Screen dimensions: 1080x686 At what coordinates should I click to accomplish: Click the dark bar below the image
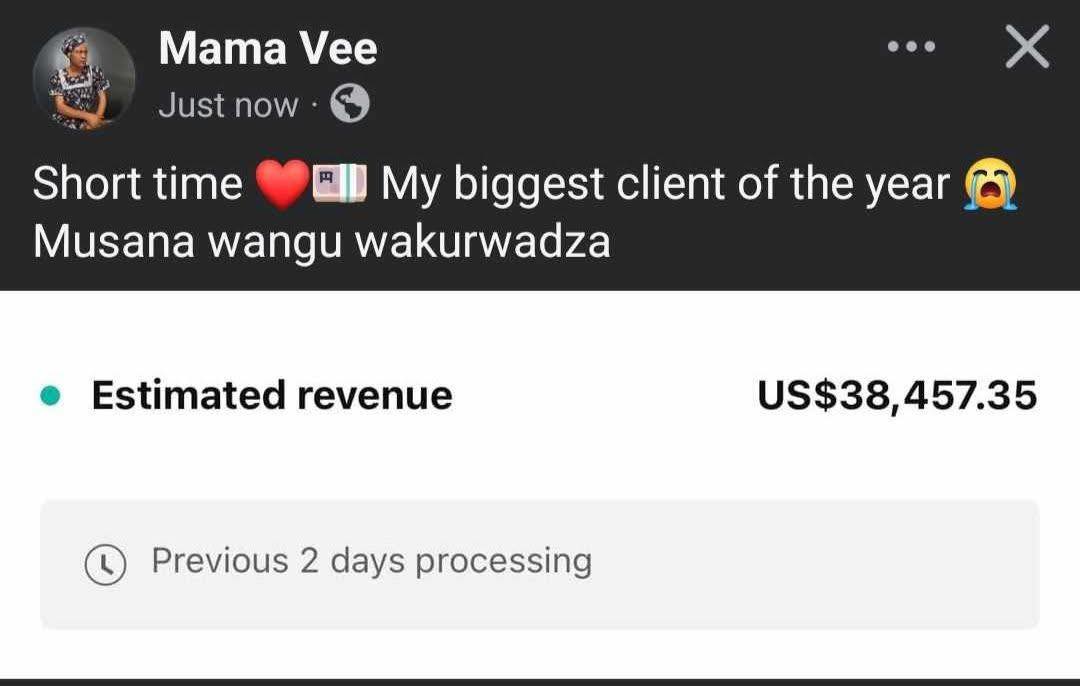540,683
